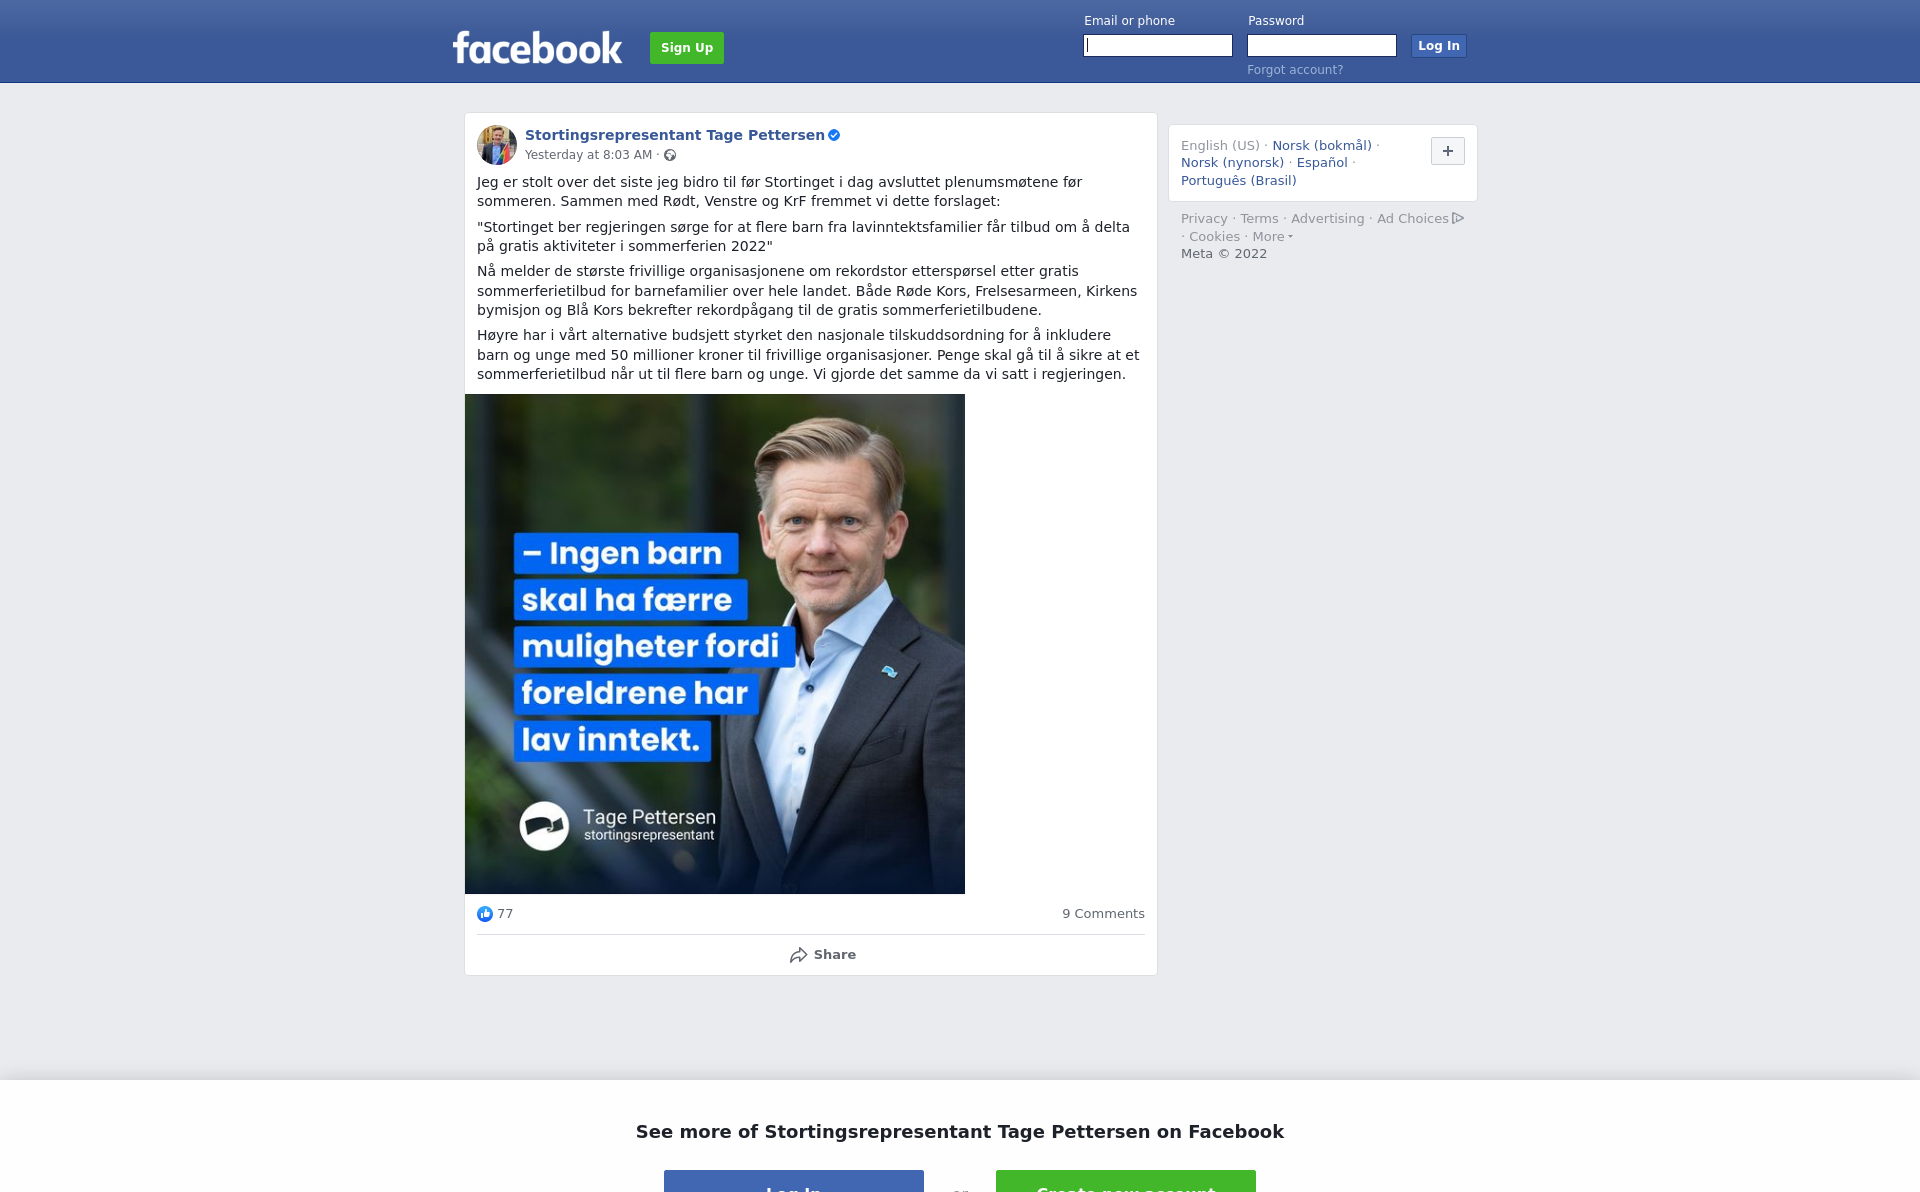Click the public globe privacy icon

click(x=670, y=155)
